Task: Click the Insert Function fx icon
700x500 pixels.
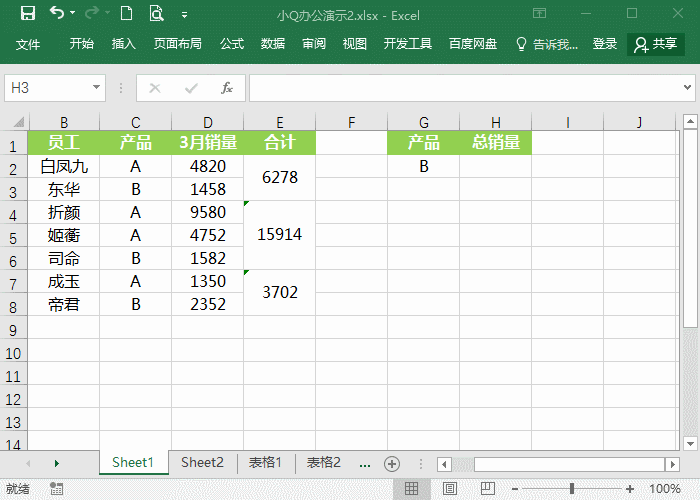Action: 227,88
